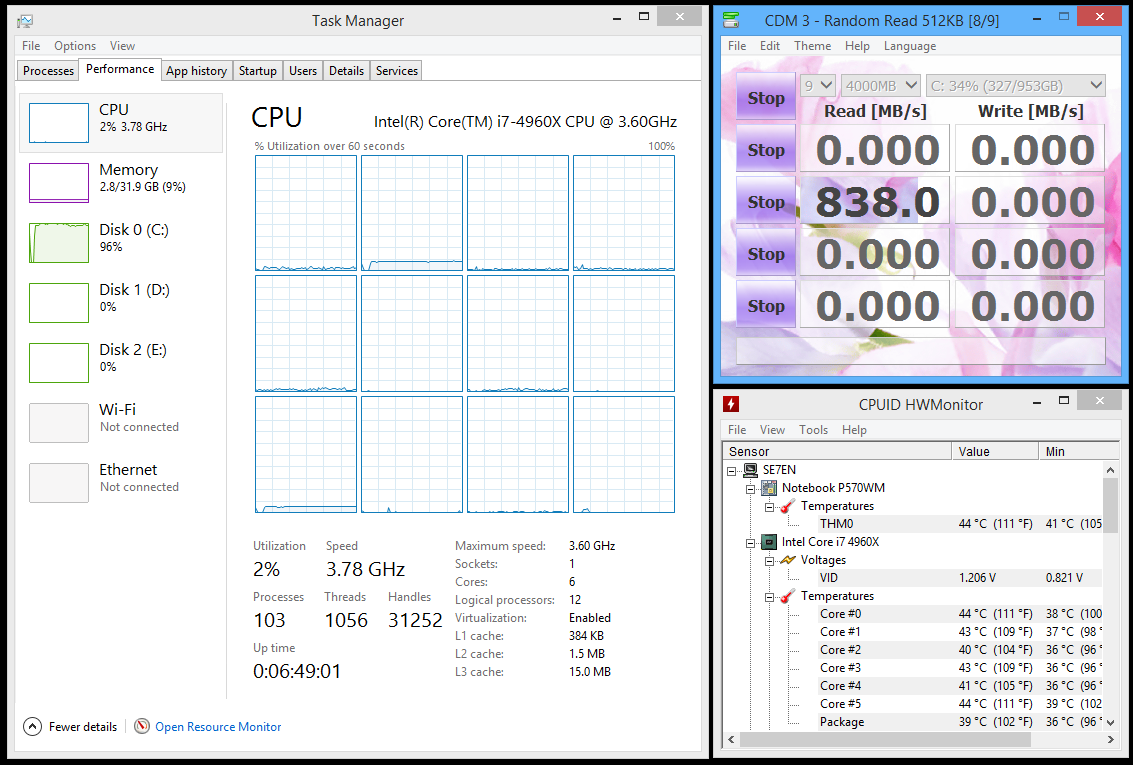The image size is (1133, 765).
Task: Click the HWMonitor vertical scrollbar up arrow
Action: coord(1111,470)
